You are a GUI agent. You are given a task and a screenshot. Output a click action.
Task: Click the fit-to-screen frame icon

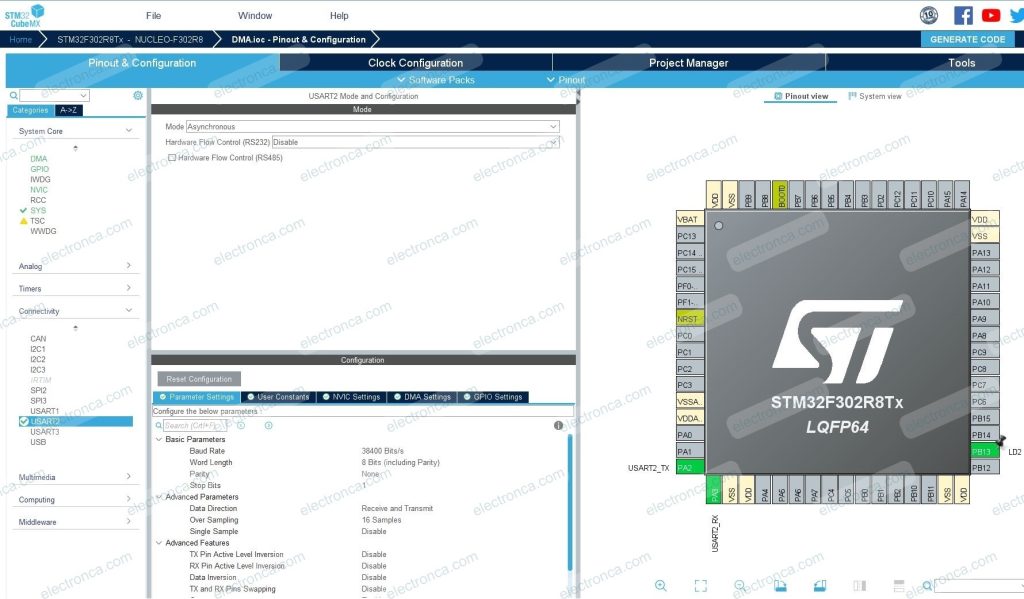pos(701,586)
